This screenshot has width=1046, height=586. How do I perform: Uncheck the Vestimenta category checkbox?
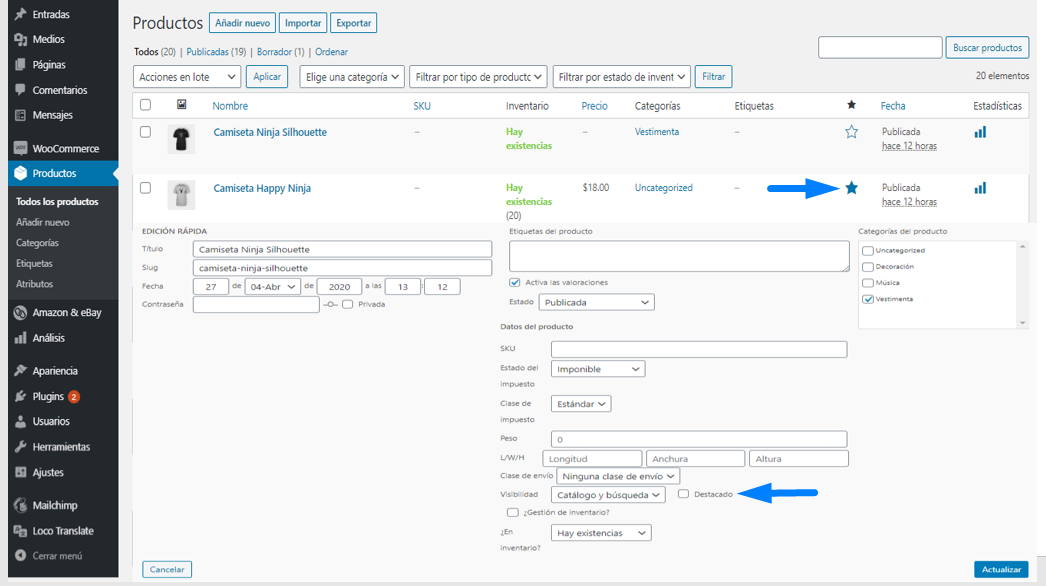click(868, 299)
